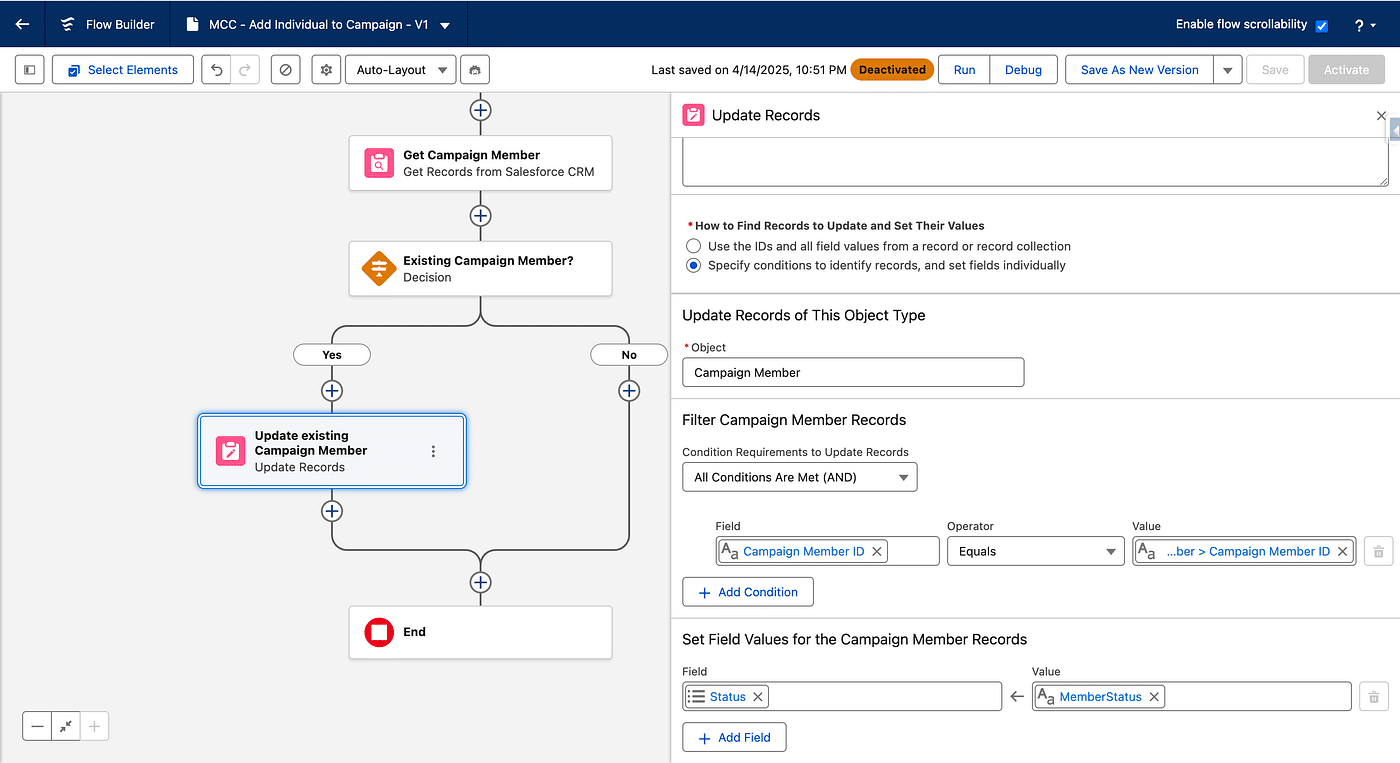Screen dimensions: 1400x763
Task: Click the Get Campaign Member element icon
Action: pos(379,163)
